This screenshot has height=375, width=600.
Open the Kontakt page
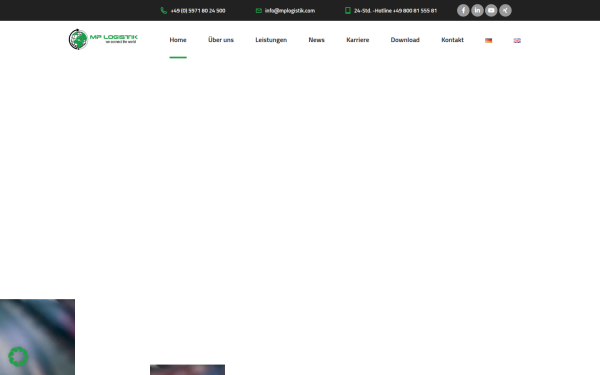click(x=452, y=40)
